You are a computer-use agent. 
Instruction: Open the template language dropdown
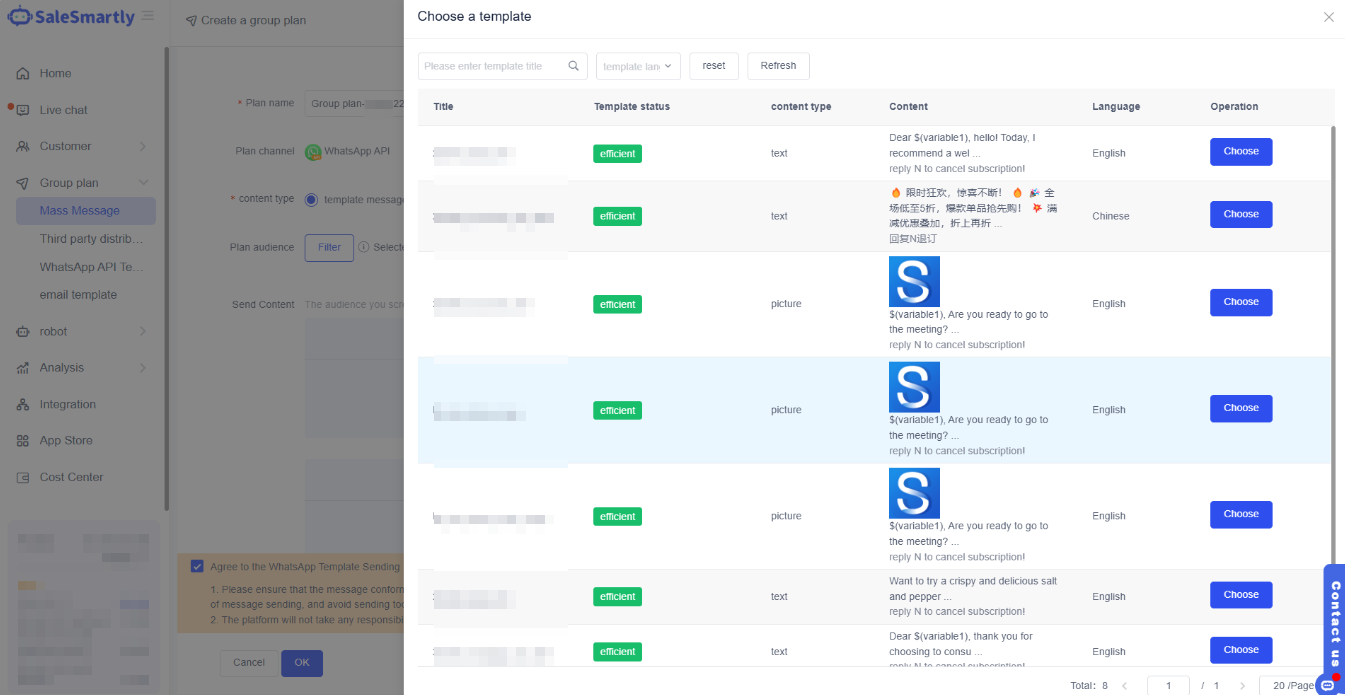638,66
